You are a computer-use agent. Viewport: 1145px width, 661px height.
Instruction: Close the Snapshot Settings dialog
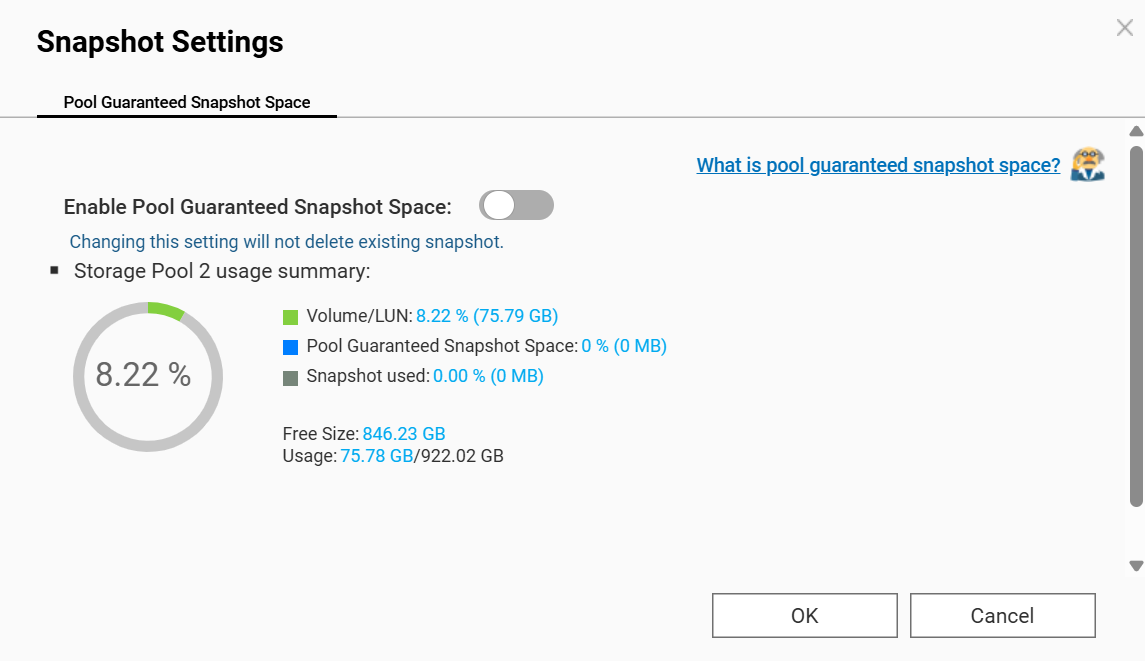click(1124, 28)
